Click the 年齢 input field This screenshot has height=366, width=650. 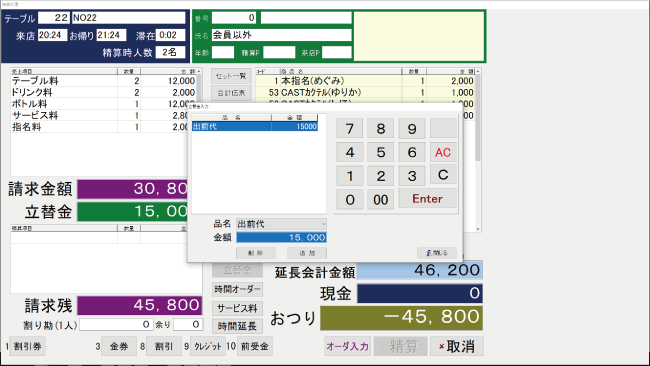tap(223, 53)
